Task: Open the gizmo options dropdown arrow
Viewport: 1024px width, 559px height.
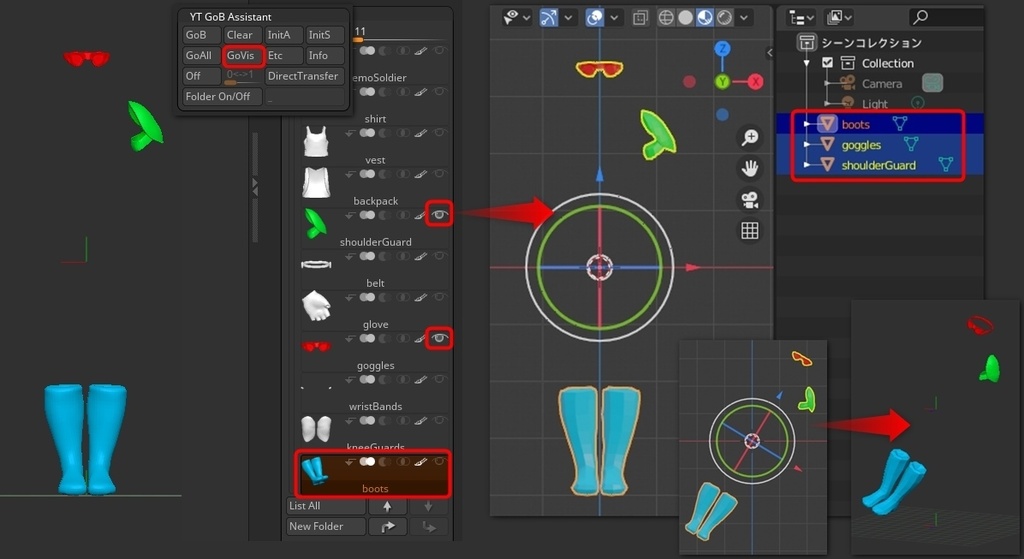Action: [x=568, y=18]
